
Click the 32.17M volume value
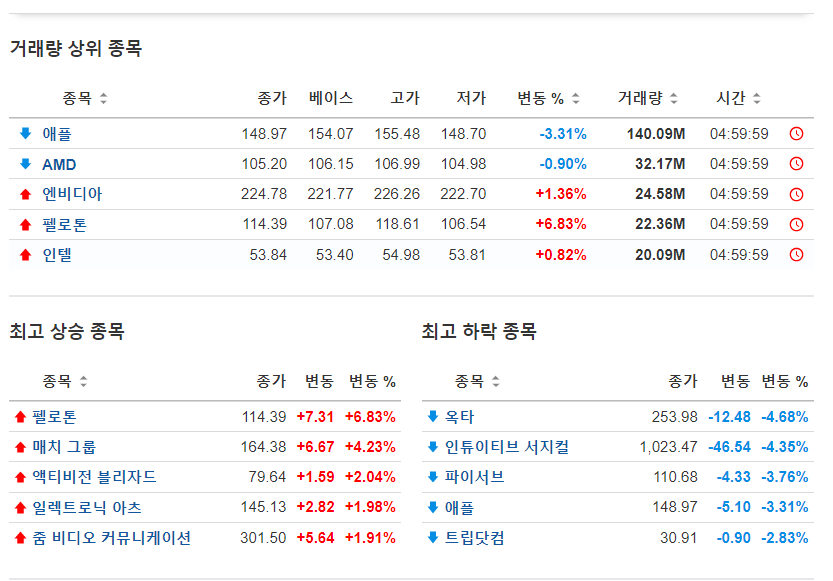coord(660,164)
